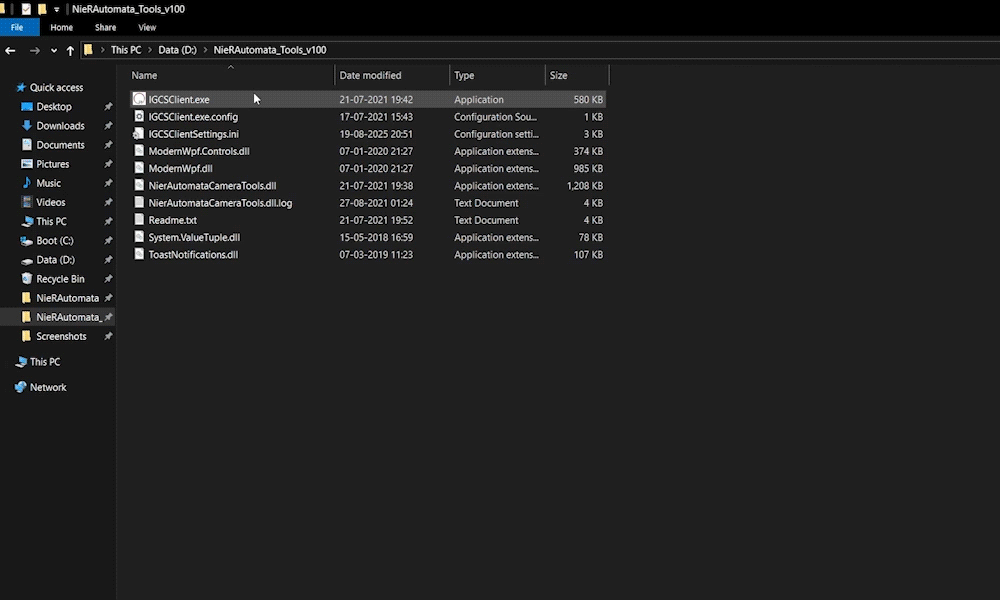1000x600 pixels.
Task: Select the System.ValueTuple.dll file name
Action: [x=194, y=237]
